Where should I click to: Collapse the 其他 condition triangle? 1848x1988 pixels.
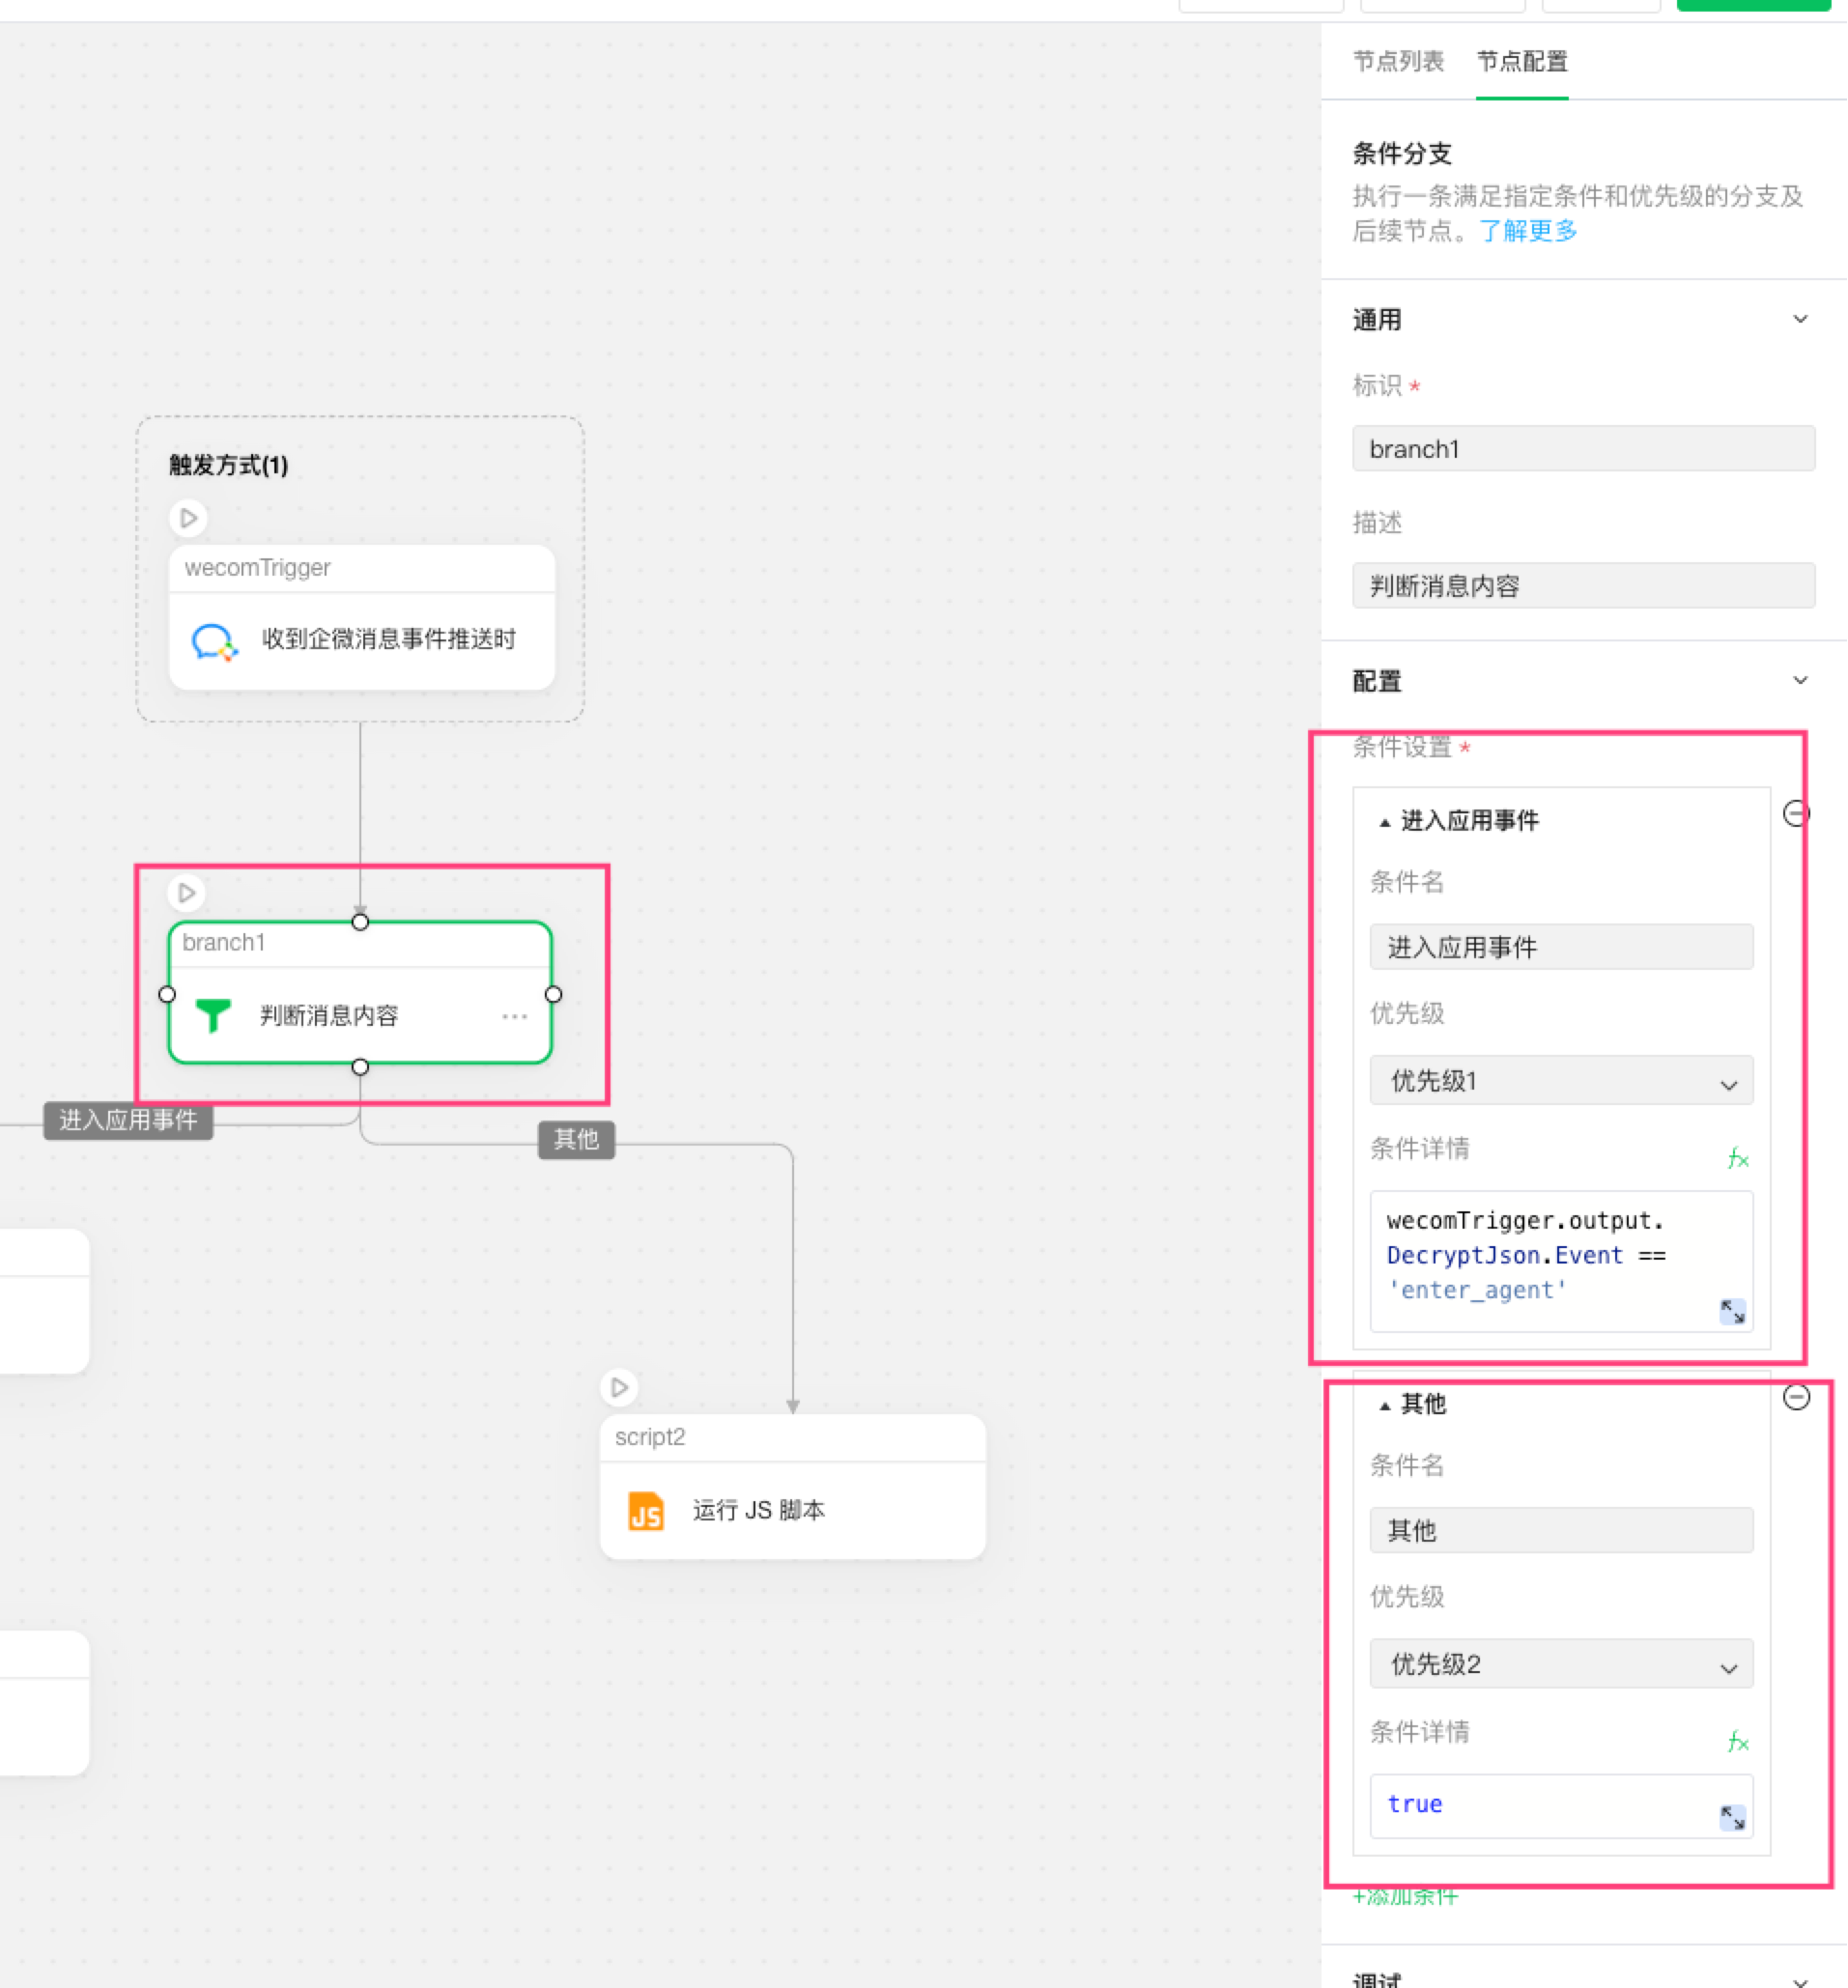tap(1385, 1406)
